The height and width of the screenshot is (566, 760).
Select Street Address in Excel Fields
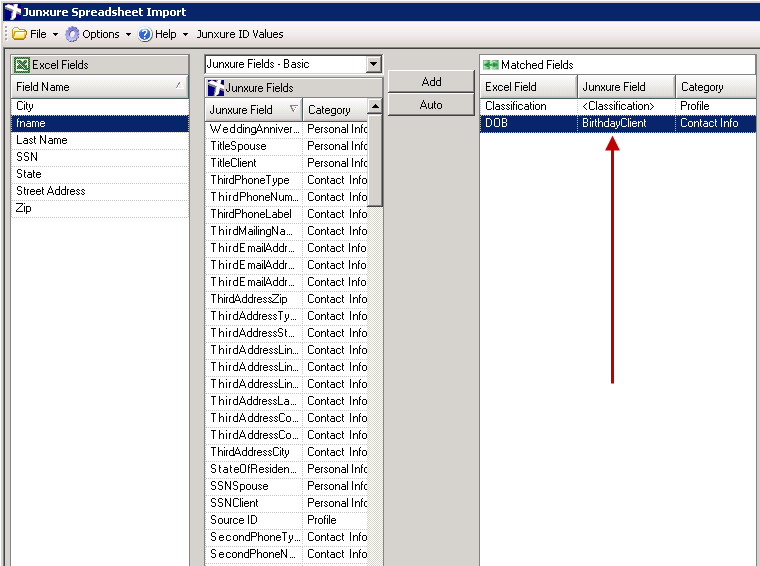pyautogui.click(x=100, y=191)
